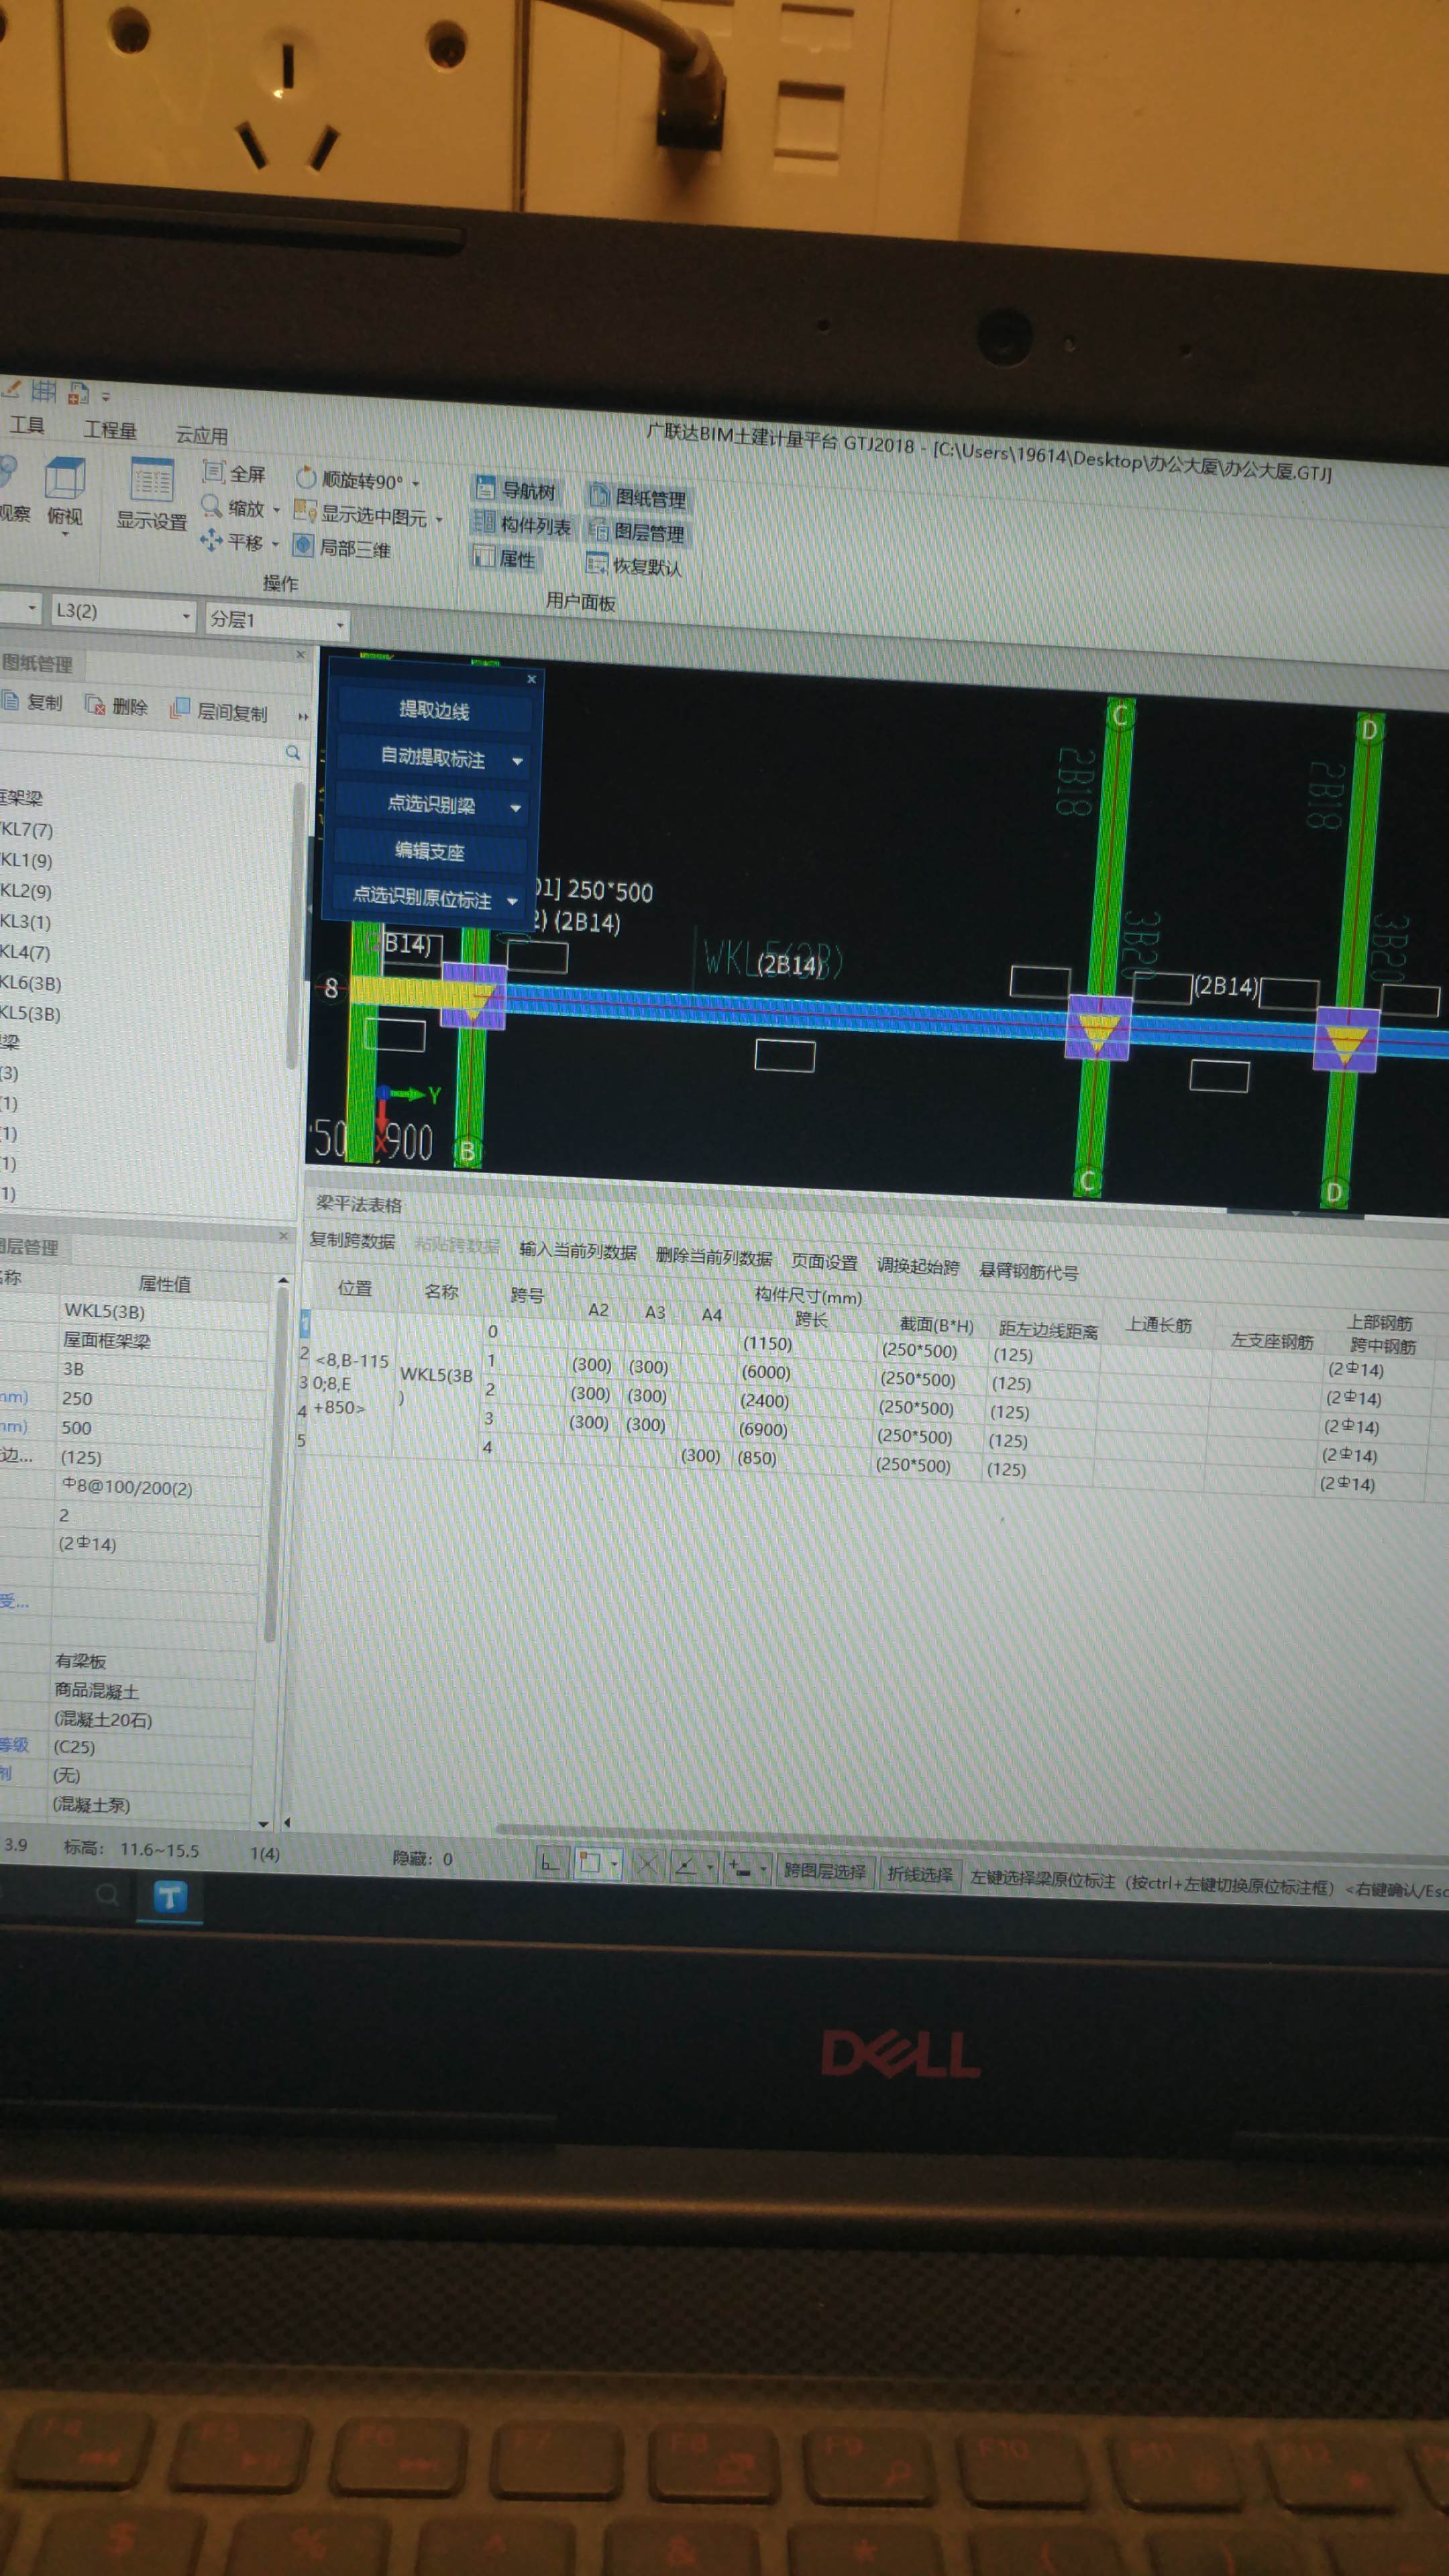Open the 工程量 ribbon tab
The height and width of the screenshot is (2576, 1449).
tap(110, 430)
